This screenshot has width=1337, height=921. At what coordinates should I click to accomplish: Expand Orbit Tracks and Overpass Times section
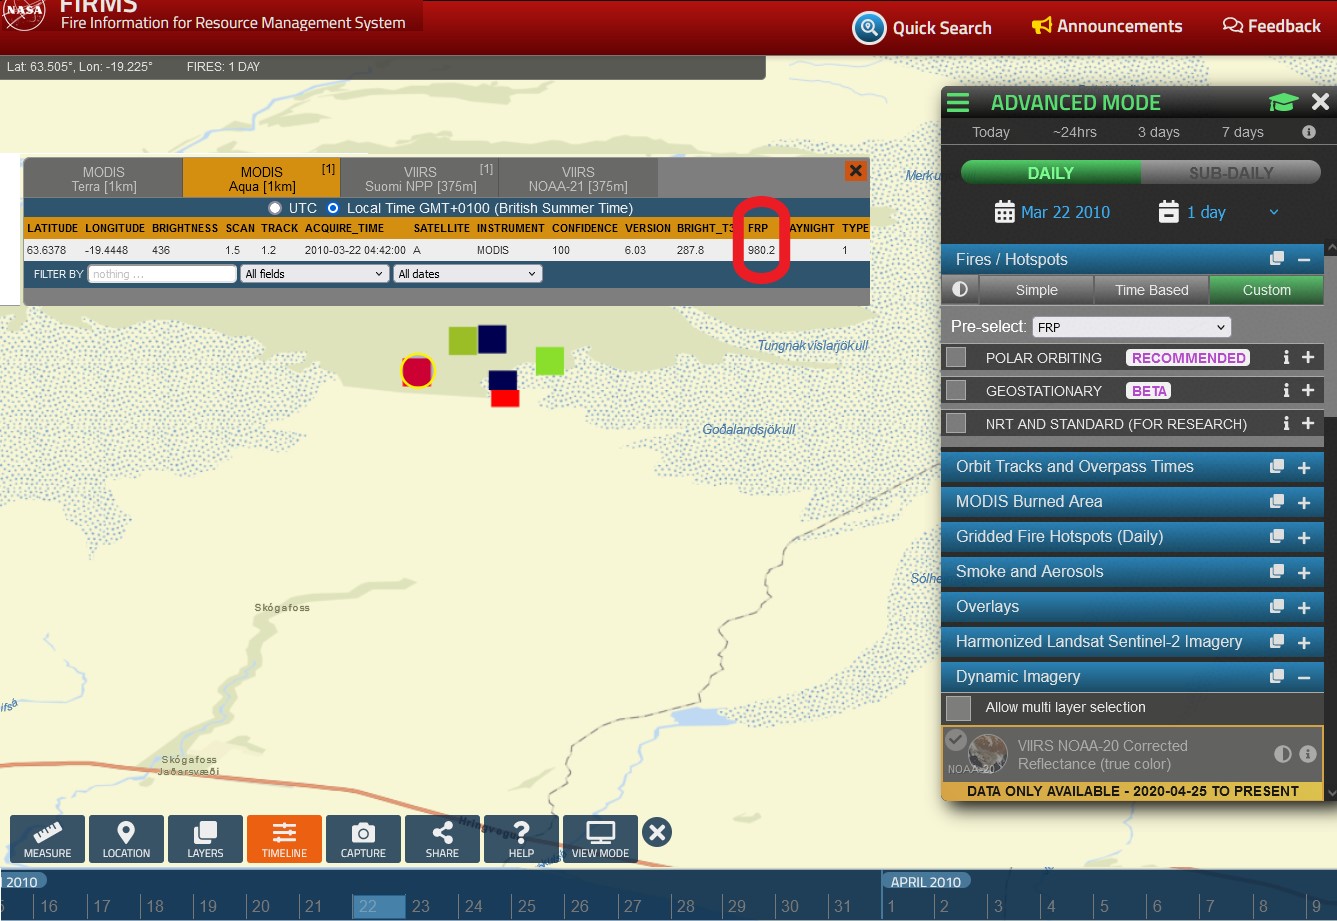point(1304,467)
